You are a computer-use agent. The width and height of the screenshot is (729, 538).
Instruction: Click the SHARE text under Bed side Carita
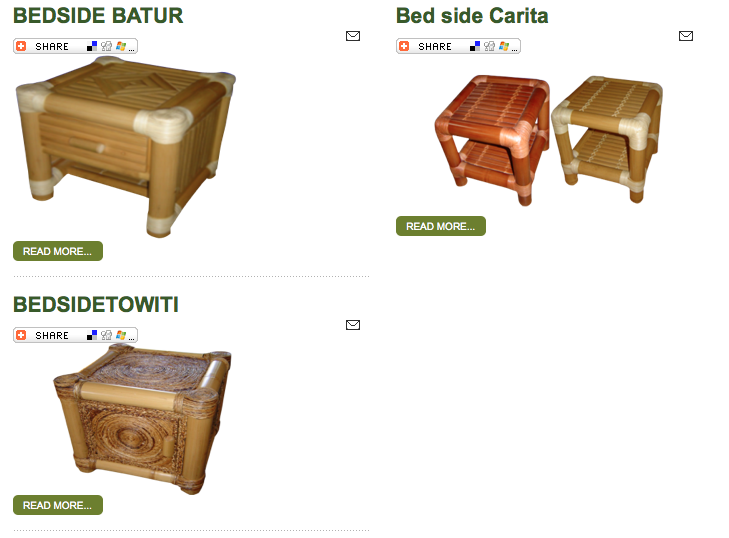click(x=435, y=46)
